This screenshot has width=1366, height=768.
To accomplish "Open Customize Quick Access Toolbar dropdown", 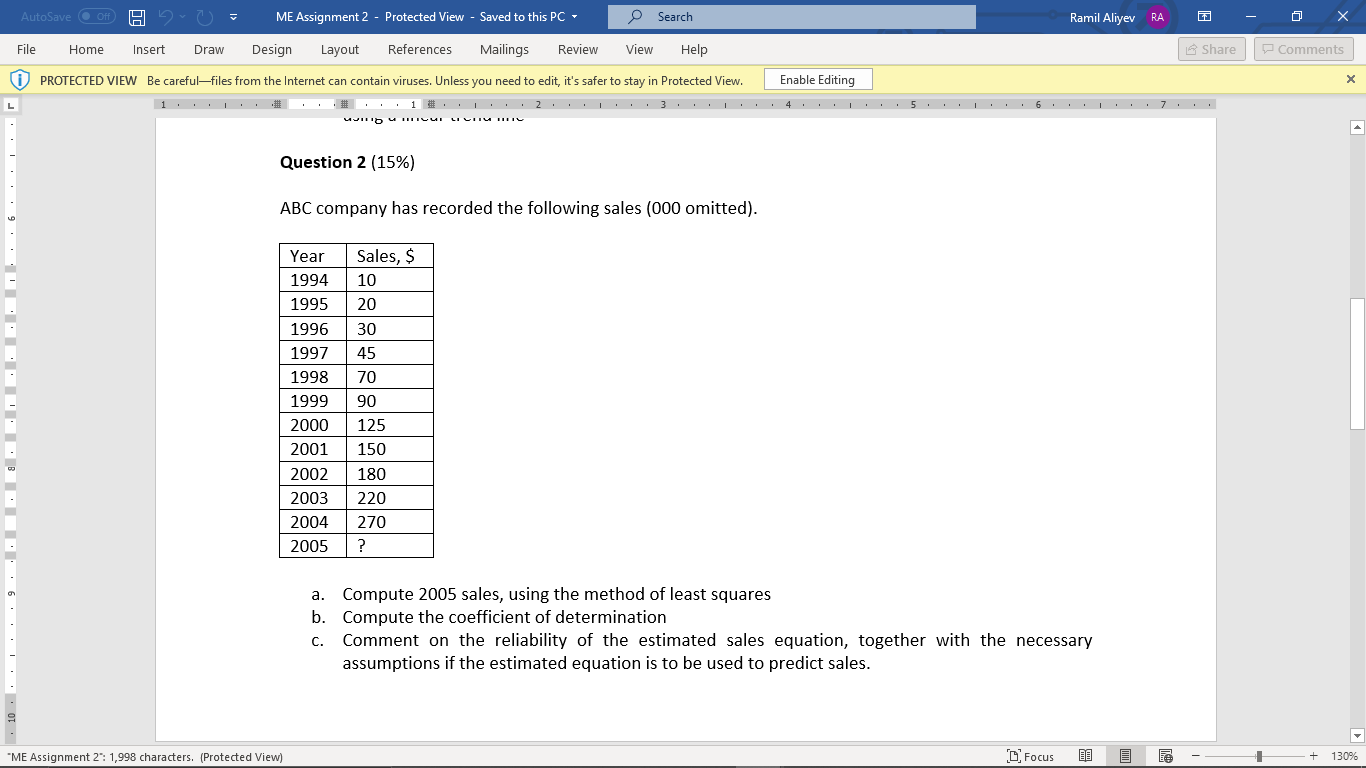I will [233, 17].
